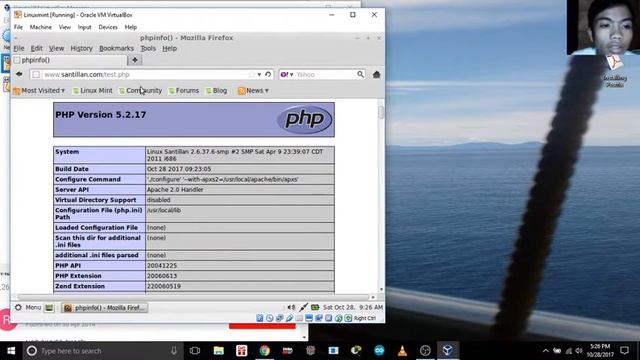
Task: Open Arduino IDE from taskbar
Action: point(379,351)
